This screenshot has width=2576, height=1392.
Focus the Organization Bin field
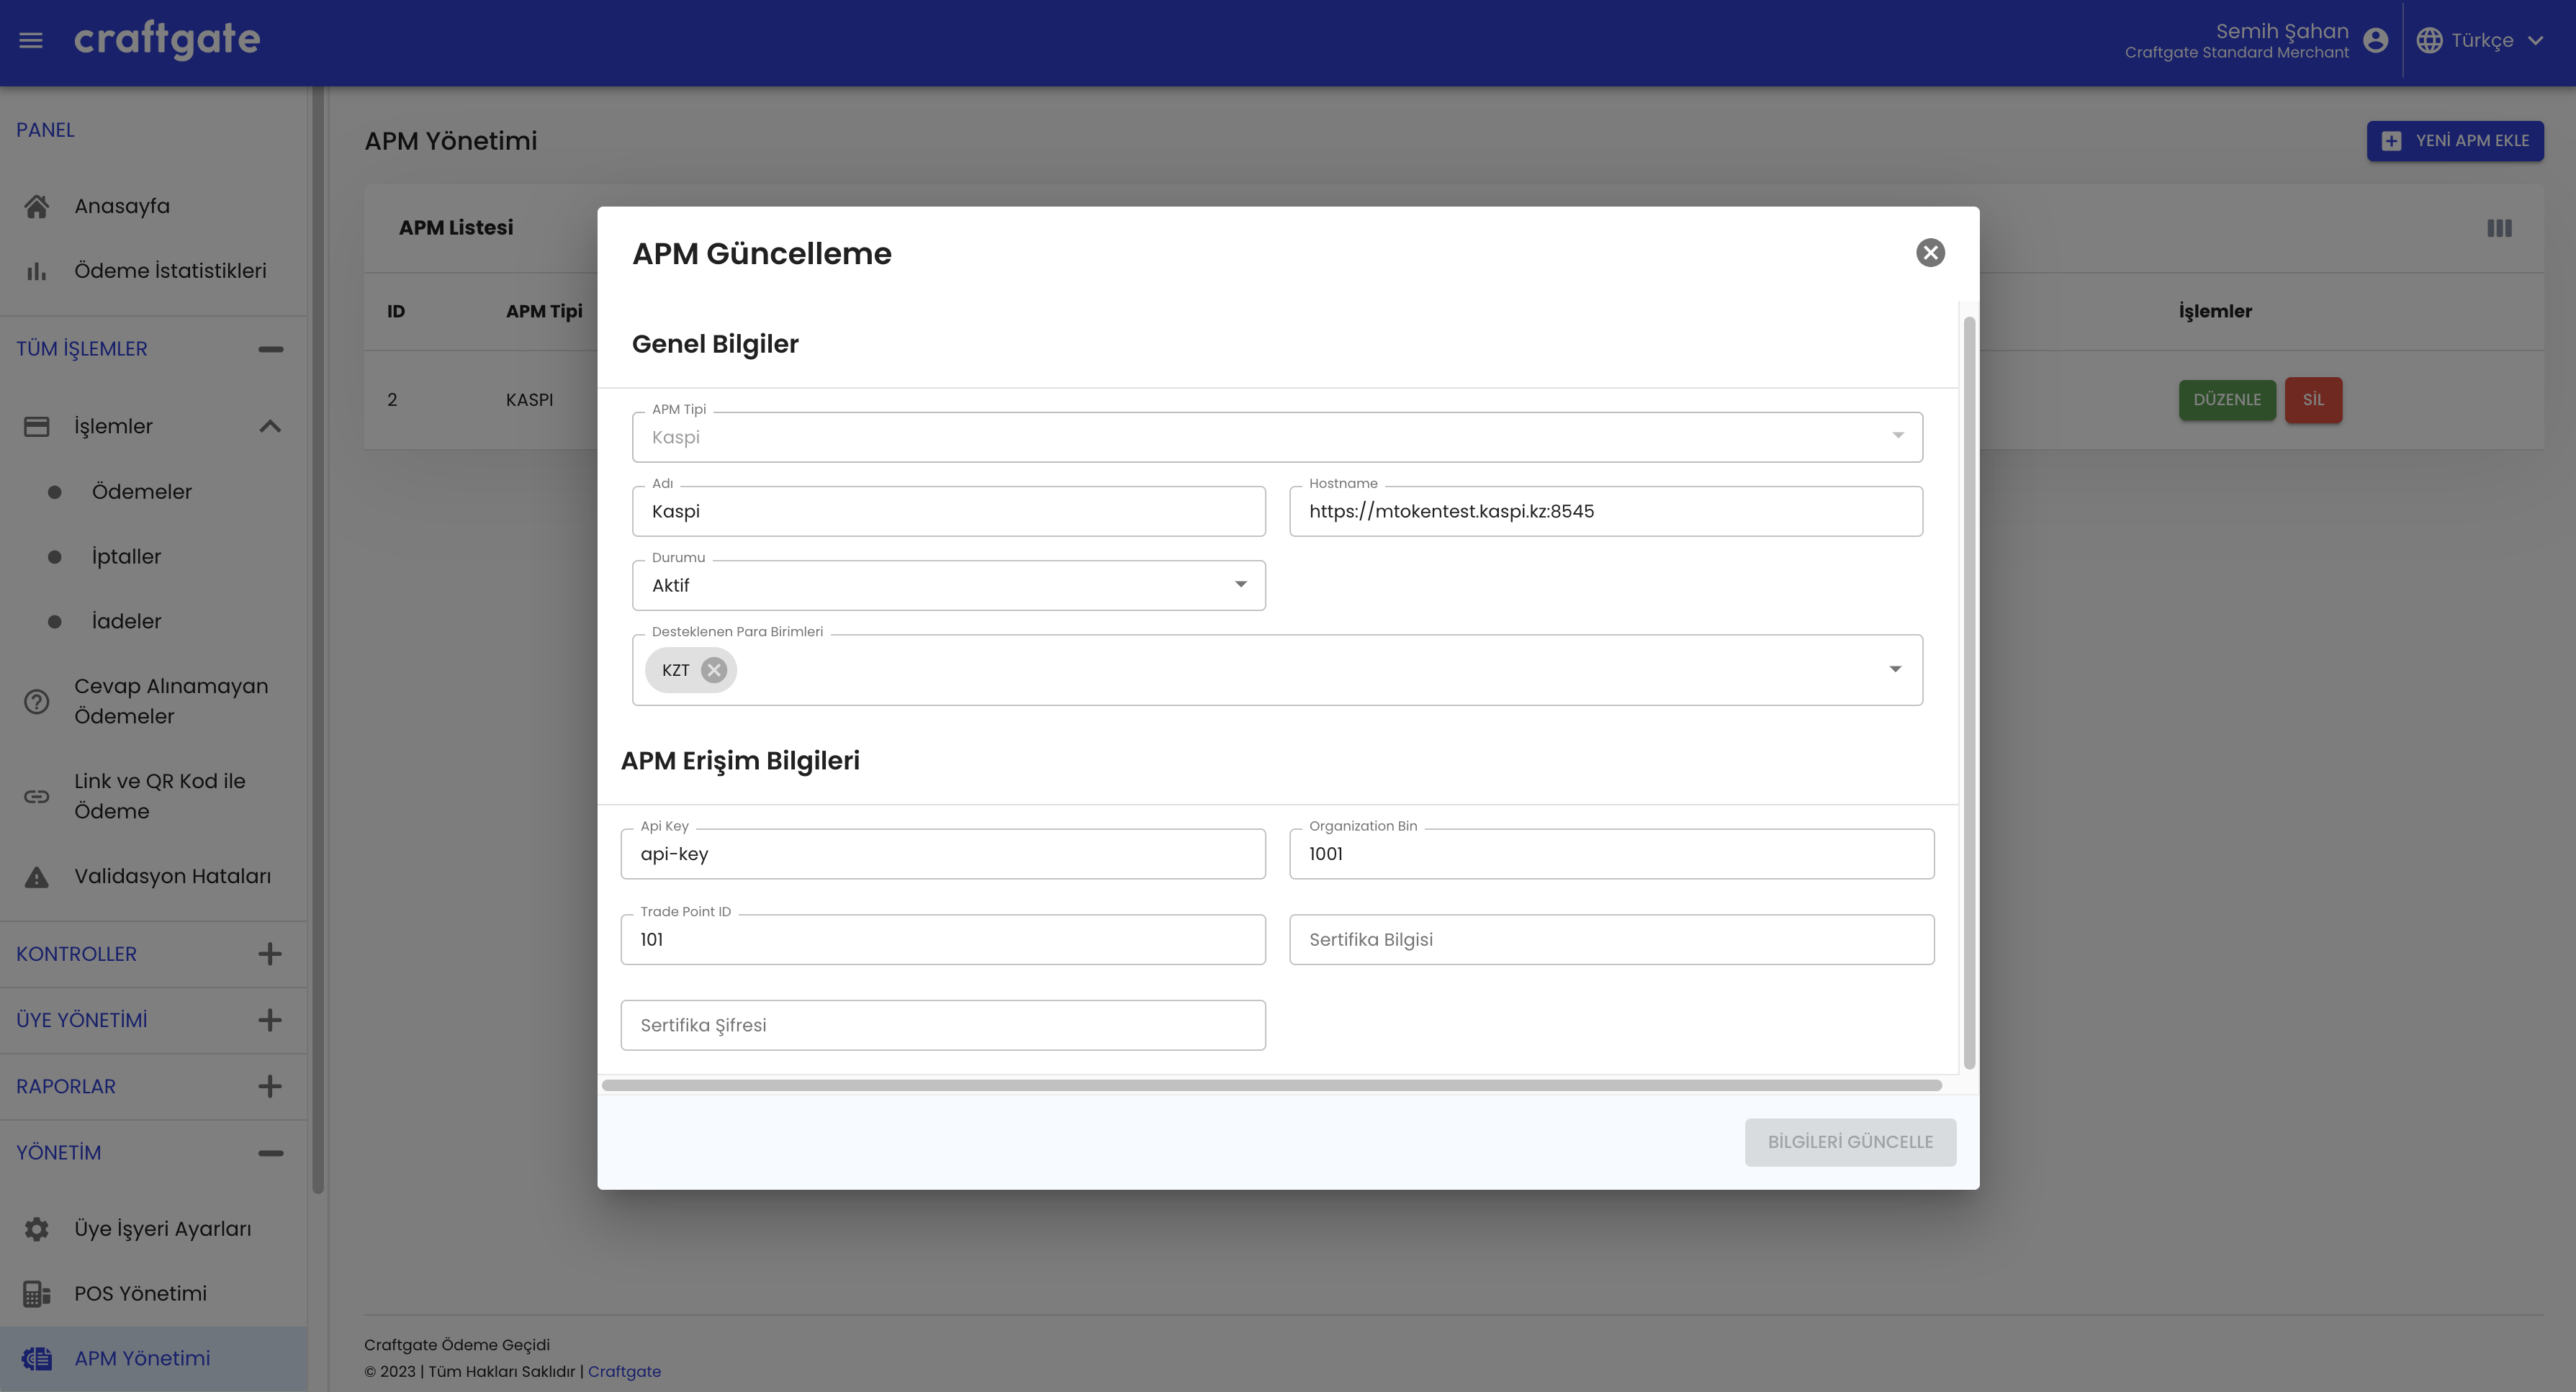pos(1612,854)
